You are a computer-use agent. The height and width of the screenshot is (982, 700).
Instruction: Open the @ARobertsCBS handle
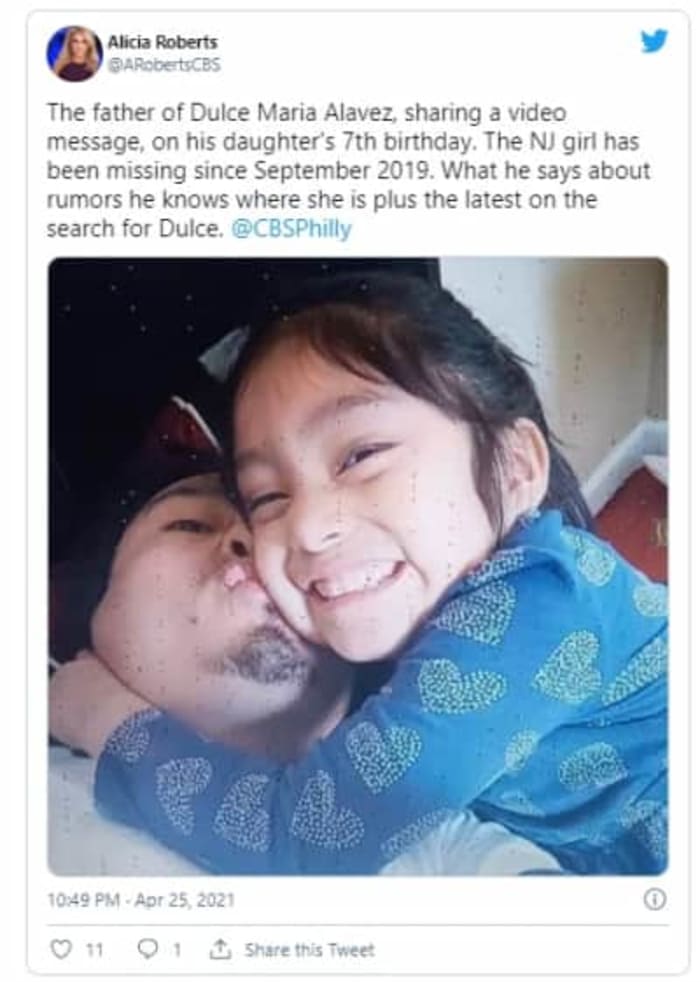164,65
